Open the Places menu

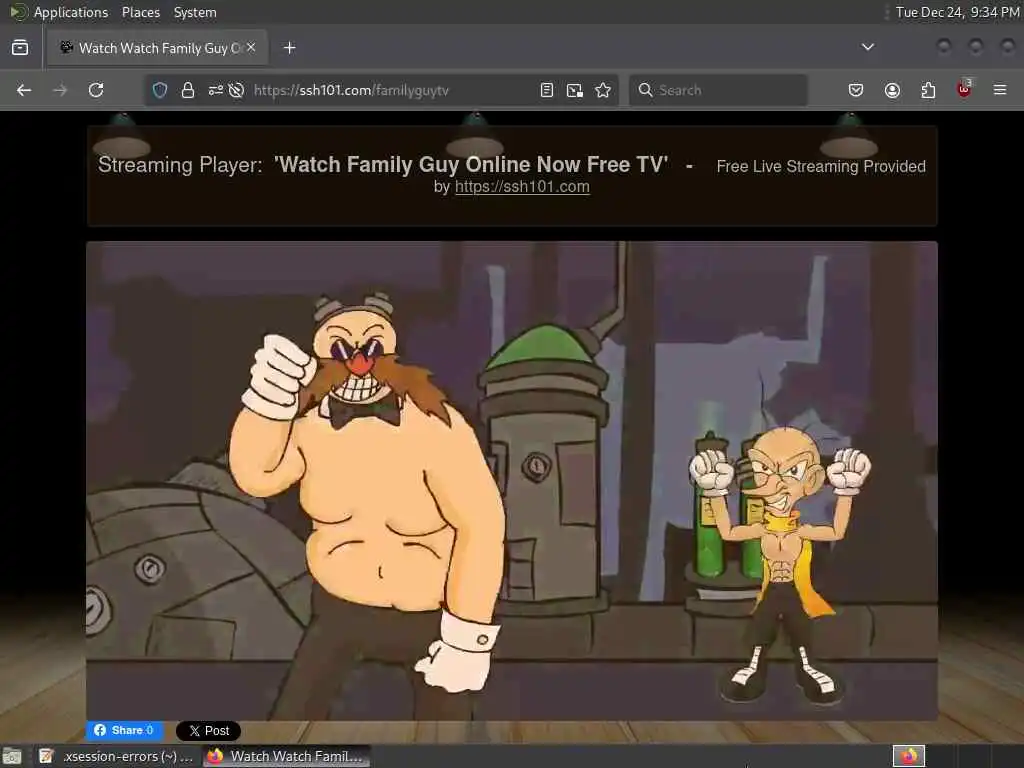click(x=140, y=12)
